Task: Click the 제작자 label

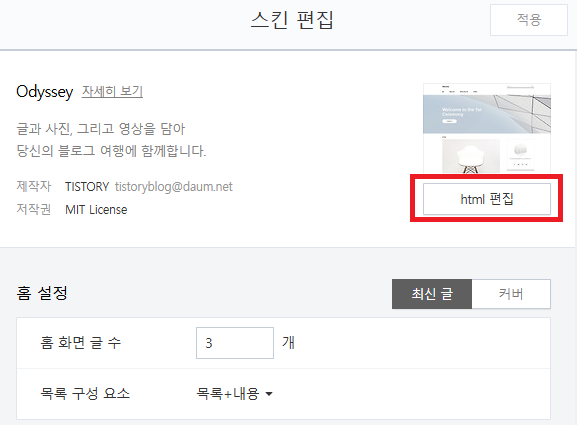Action: point(33,186)
